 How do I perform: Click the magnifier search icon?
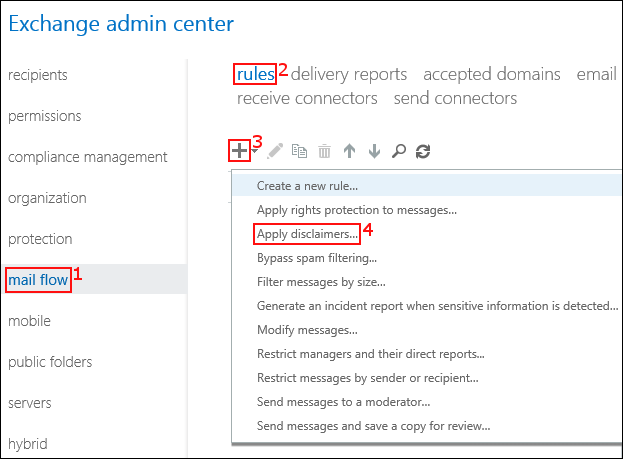pos(399,151)
